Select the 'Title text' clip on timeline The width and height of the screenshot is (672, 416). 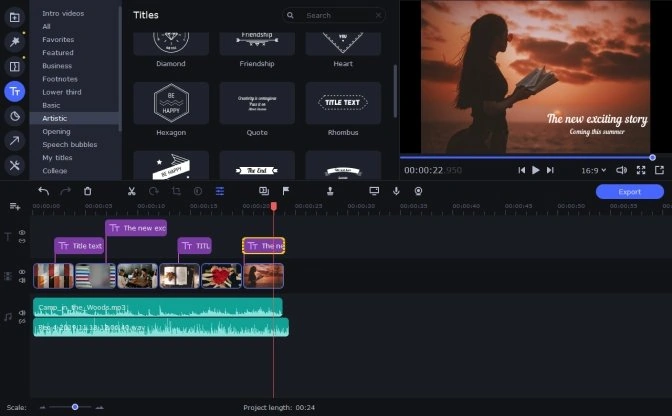[x=79, y=245]
